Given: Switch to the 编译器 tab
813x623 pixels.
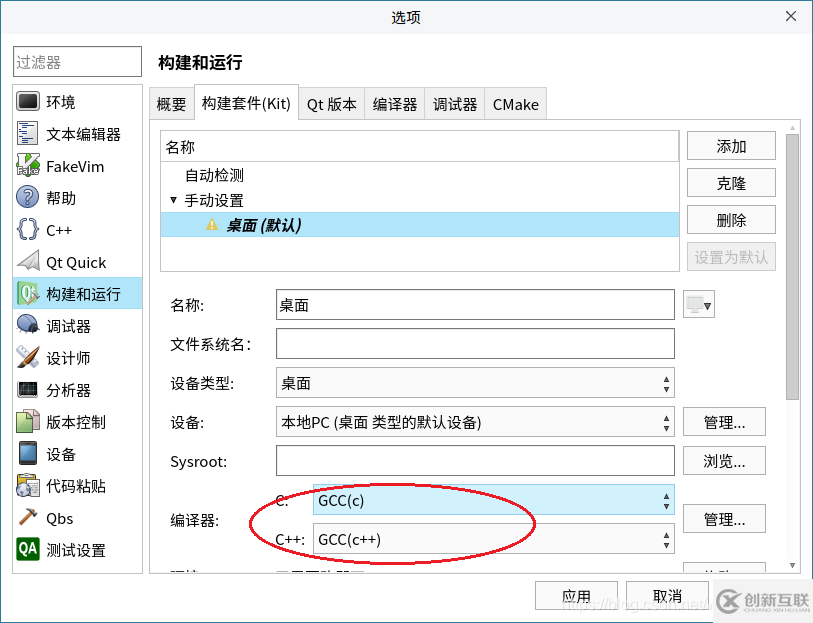Looking at the screenshot, I should 395,104.
